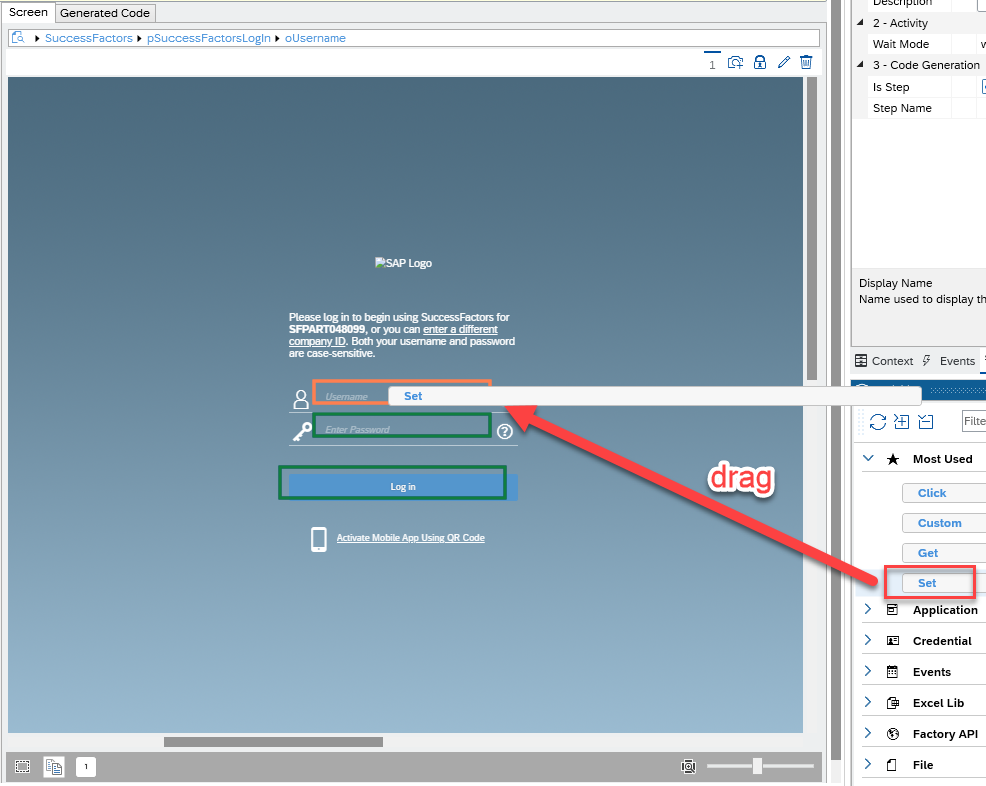
Task: Click the Context tab's table icon
Action: pyautogui.click(x=861, y=360)
